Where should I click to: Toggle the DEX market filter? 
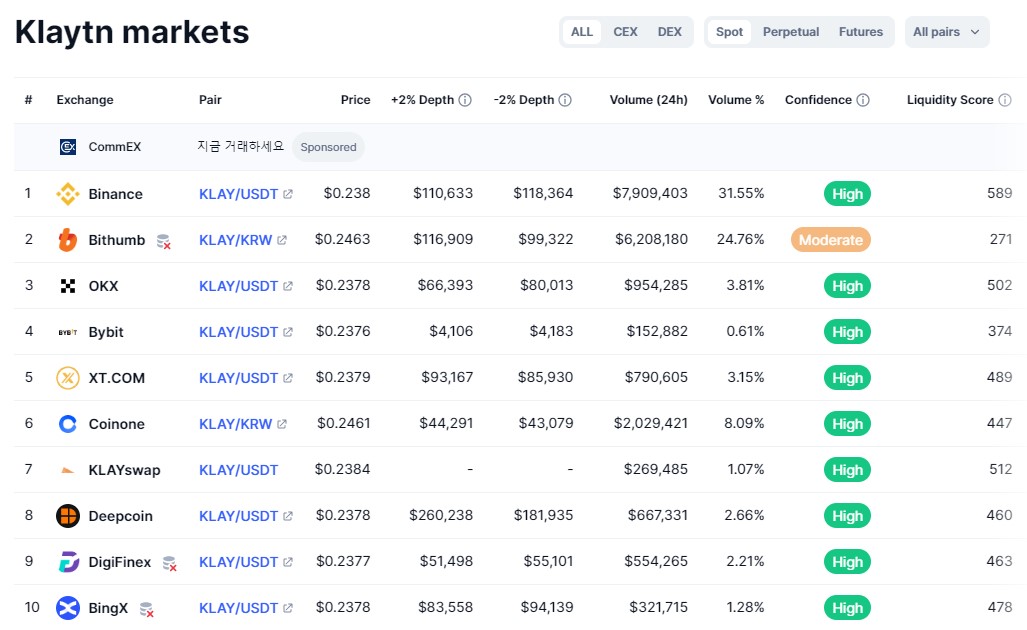[669, 31]
